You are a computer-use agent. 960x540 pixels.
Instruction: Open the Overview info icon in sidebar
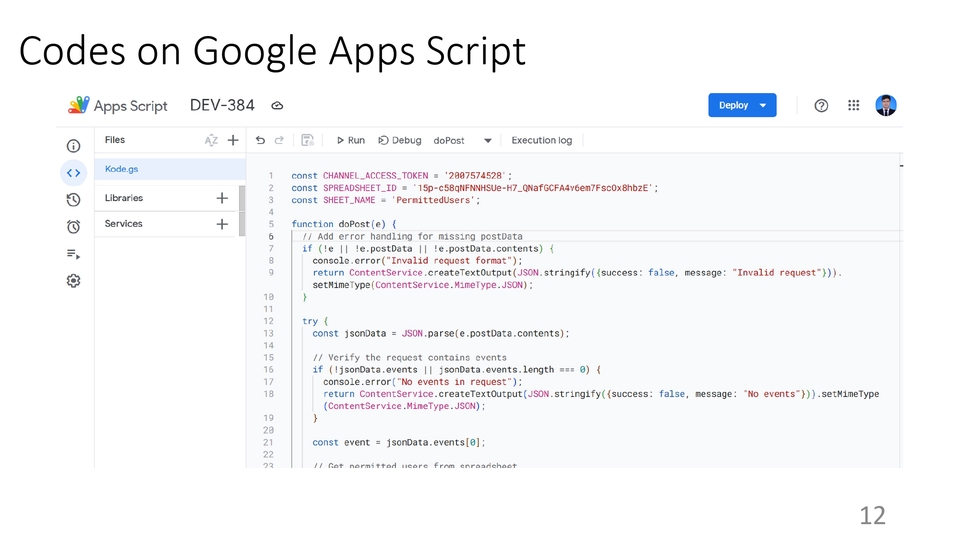click(73, 146)
